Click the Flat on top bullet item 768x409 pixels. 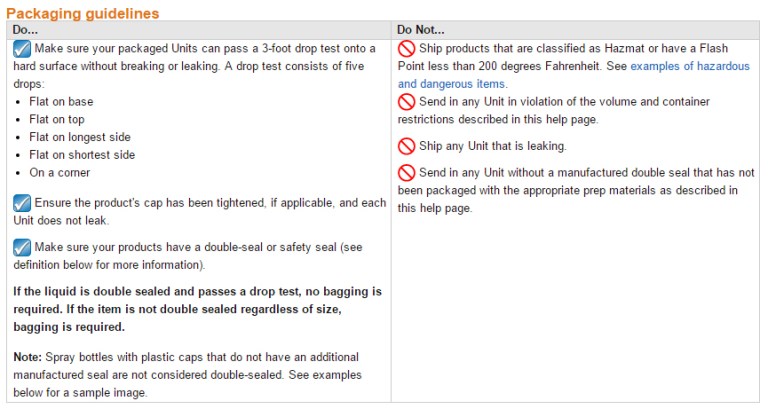pyautogui.click(x=57, y=120)
